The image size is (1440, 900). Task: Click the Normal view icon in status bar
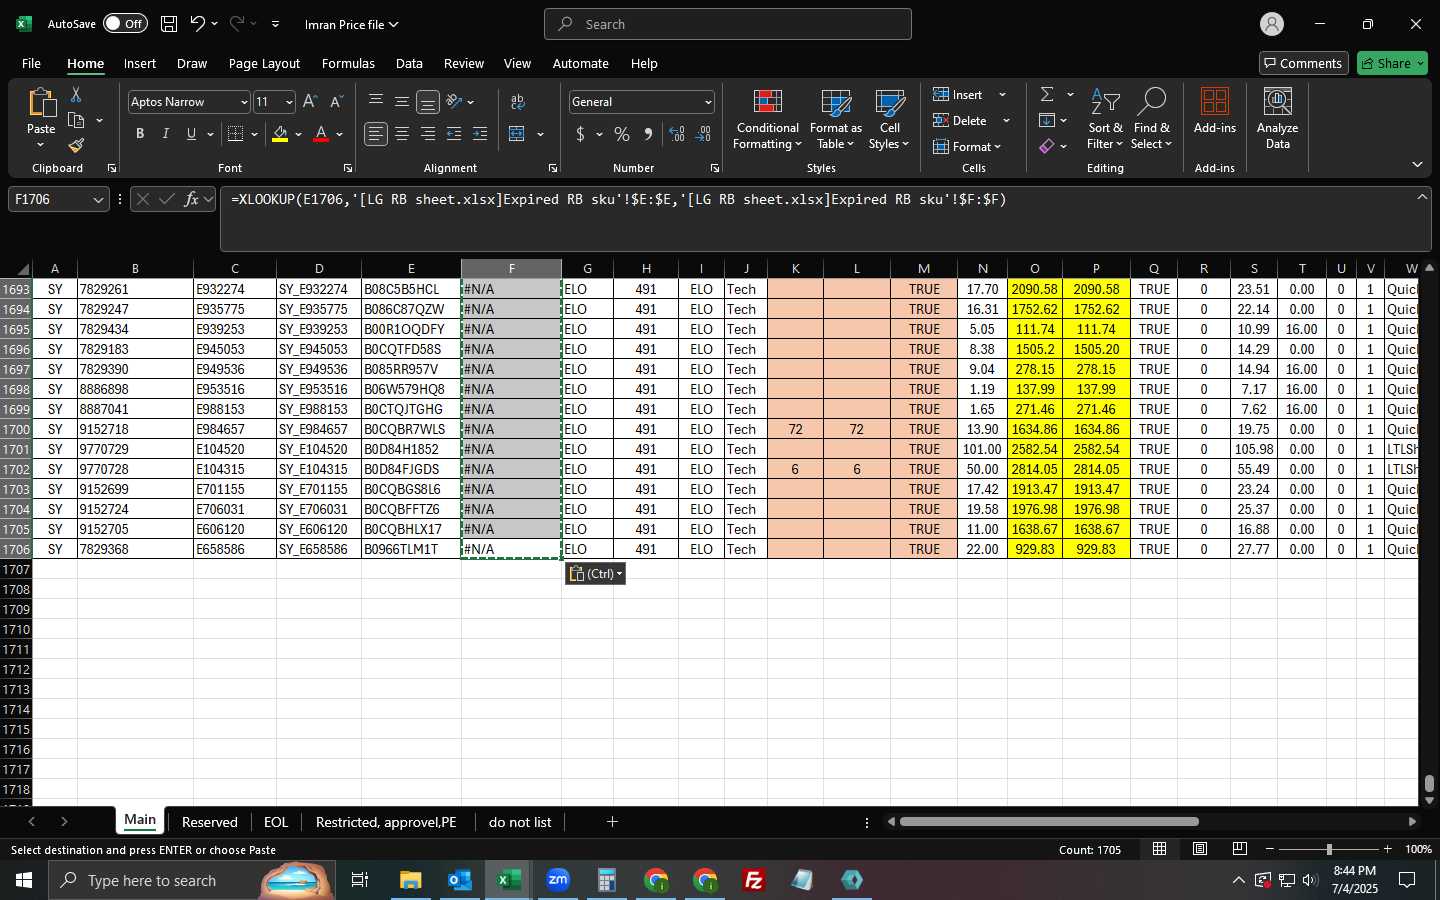(x=1159, y=849)
